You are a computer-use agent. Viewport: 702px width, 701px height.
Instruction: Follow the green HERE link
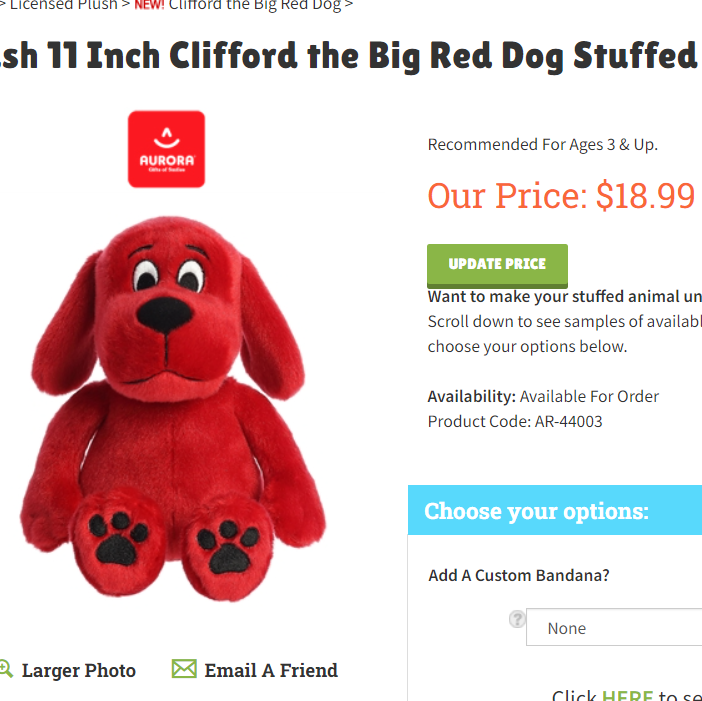click(x=628, y=695)
